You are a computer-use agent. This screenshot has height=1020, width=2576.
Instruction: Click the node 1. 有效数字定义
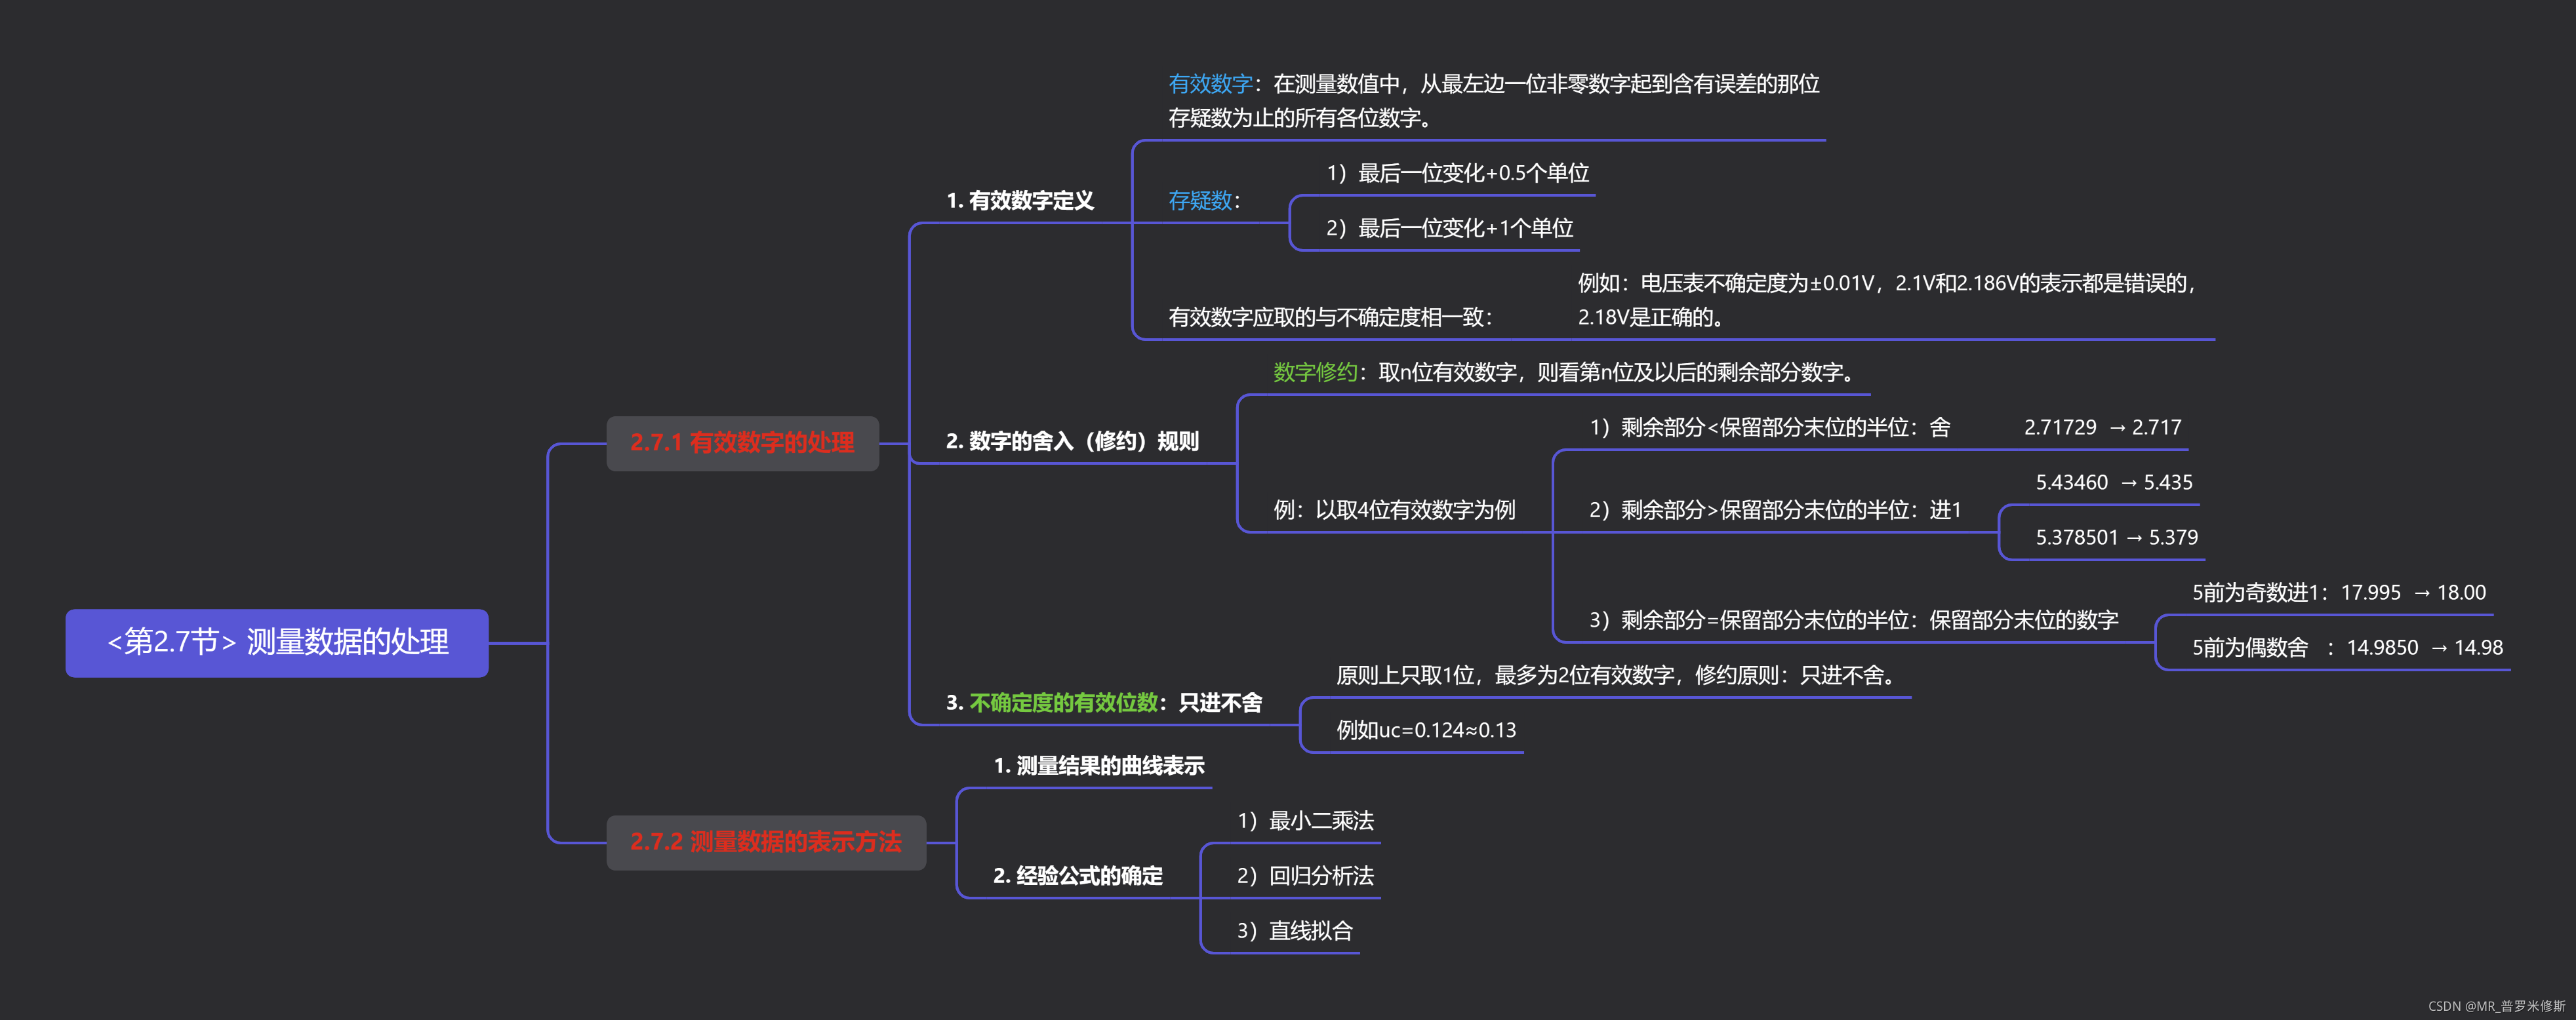point(1020,201)
